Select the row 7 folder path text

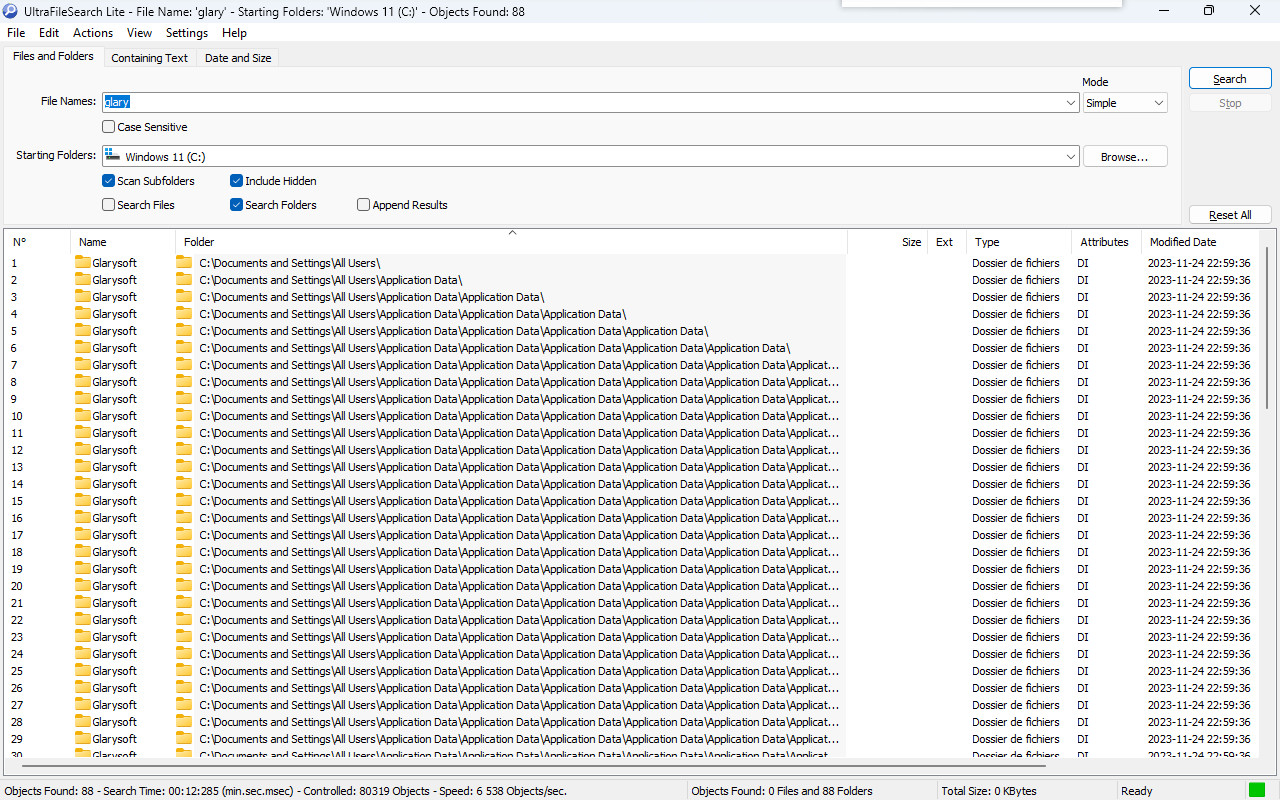point(519,365)
